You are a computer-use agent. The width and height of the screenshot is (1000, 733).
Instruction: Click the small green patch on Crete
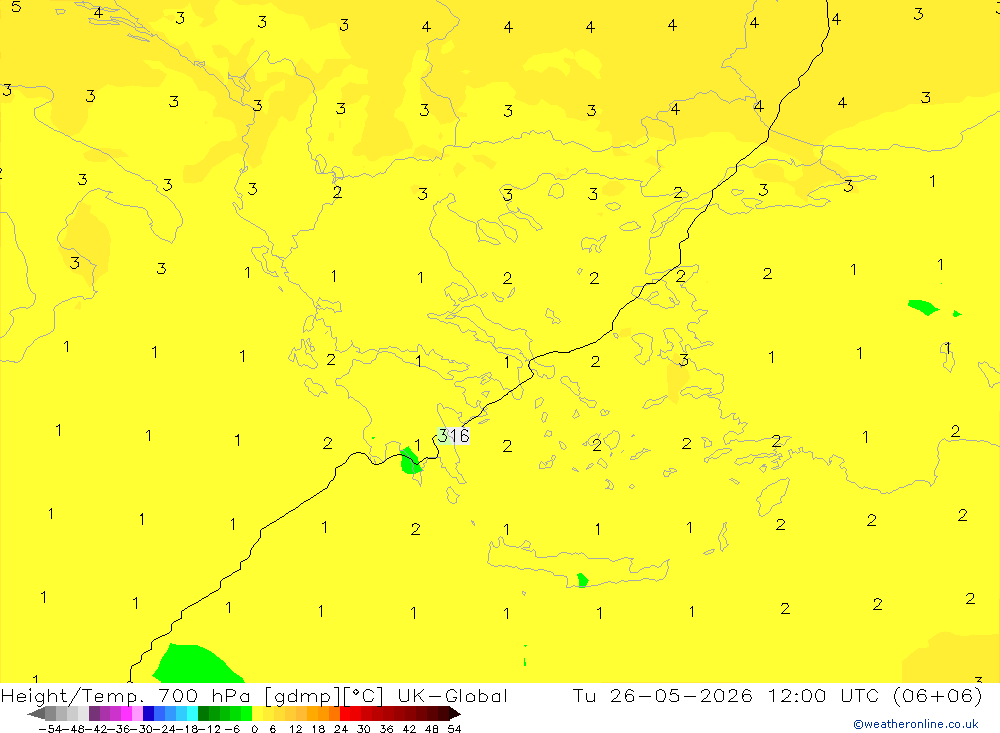tap(582, 580)
